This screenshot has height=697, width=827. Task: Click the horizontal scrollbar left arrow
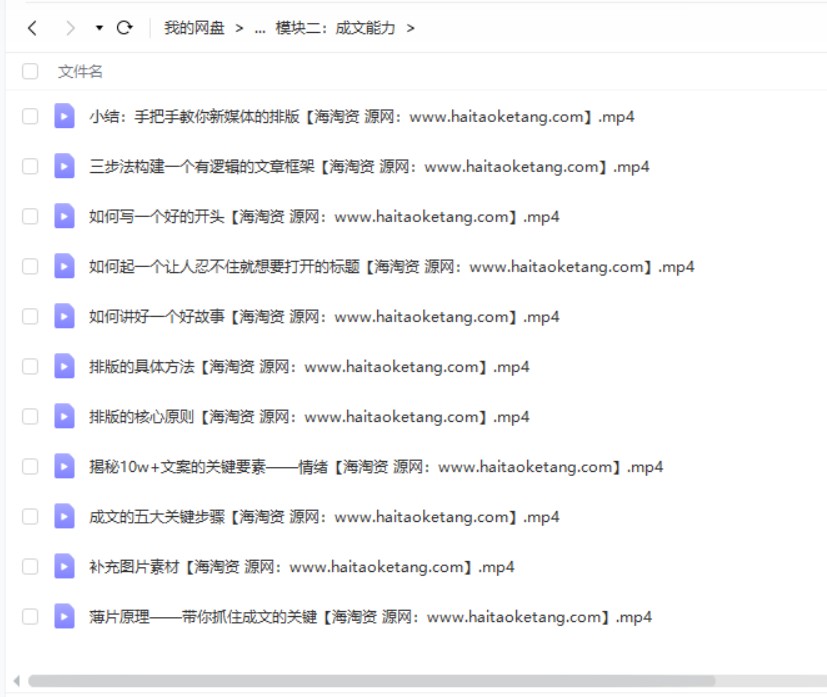click(x=17, y=681)
